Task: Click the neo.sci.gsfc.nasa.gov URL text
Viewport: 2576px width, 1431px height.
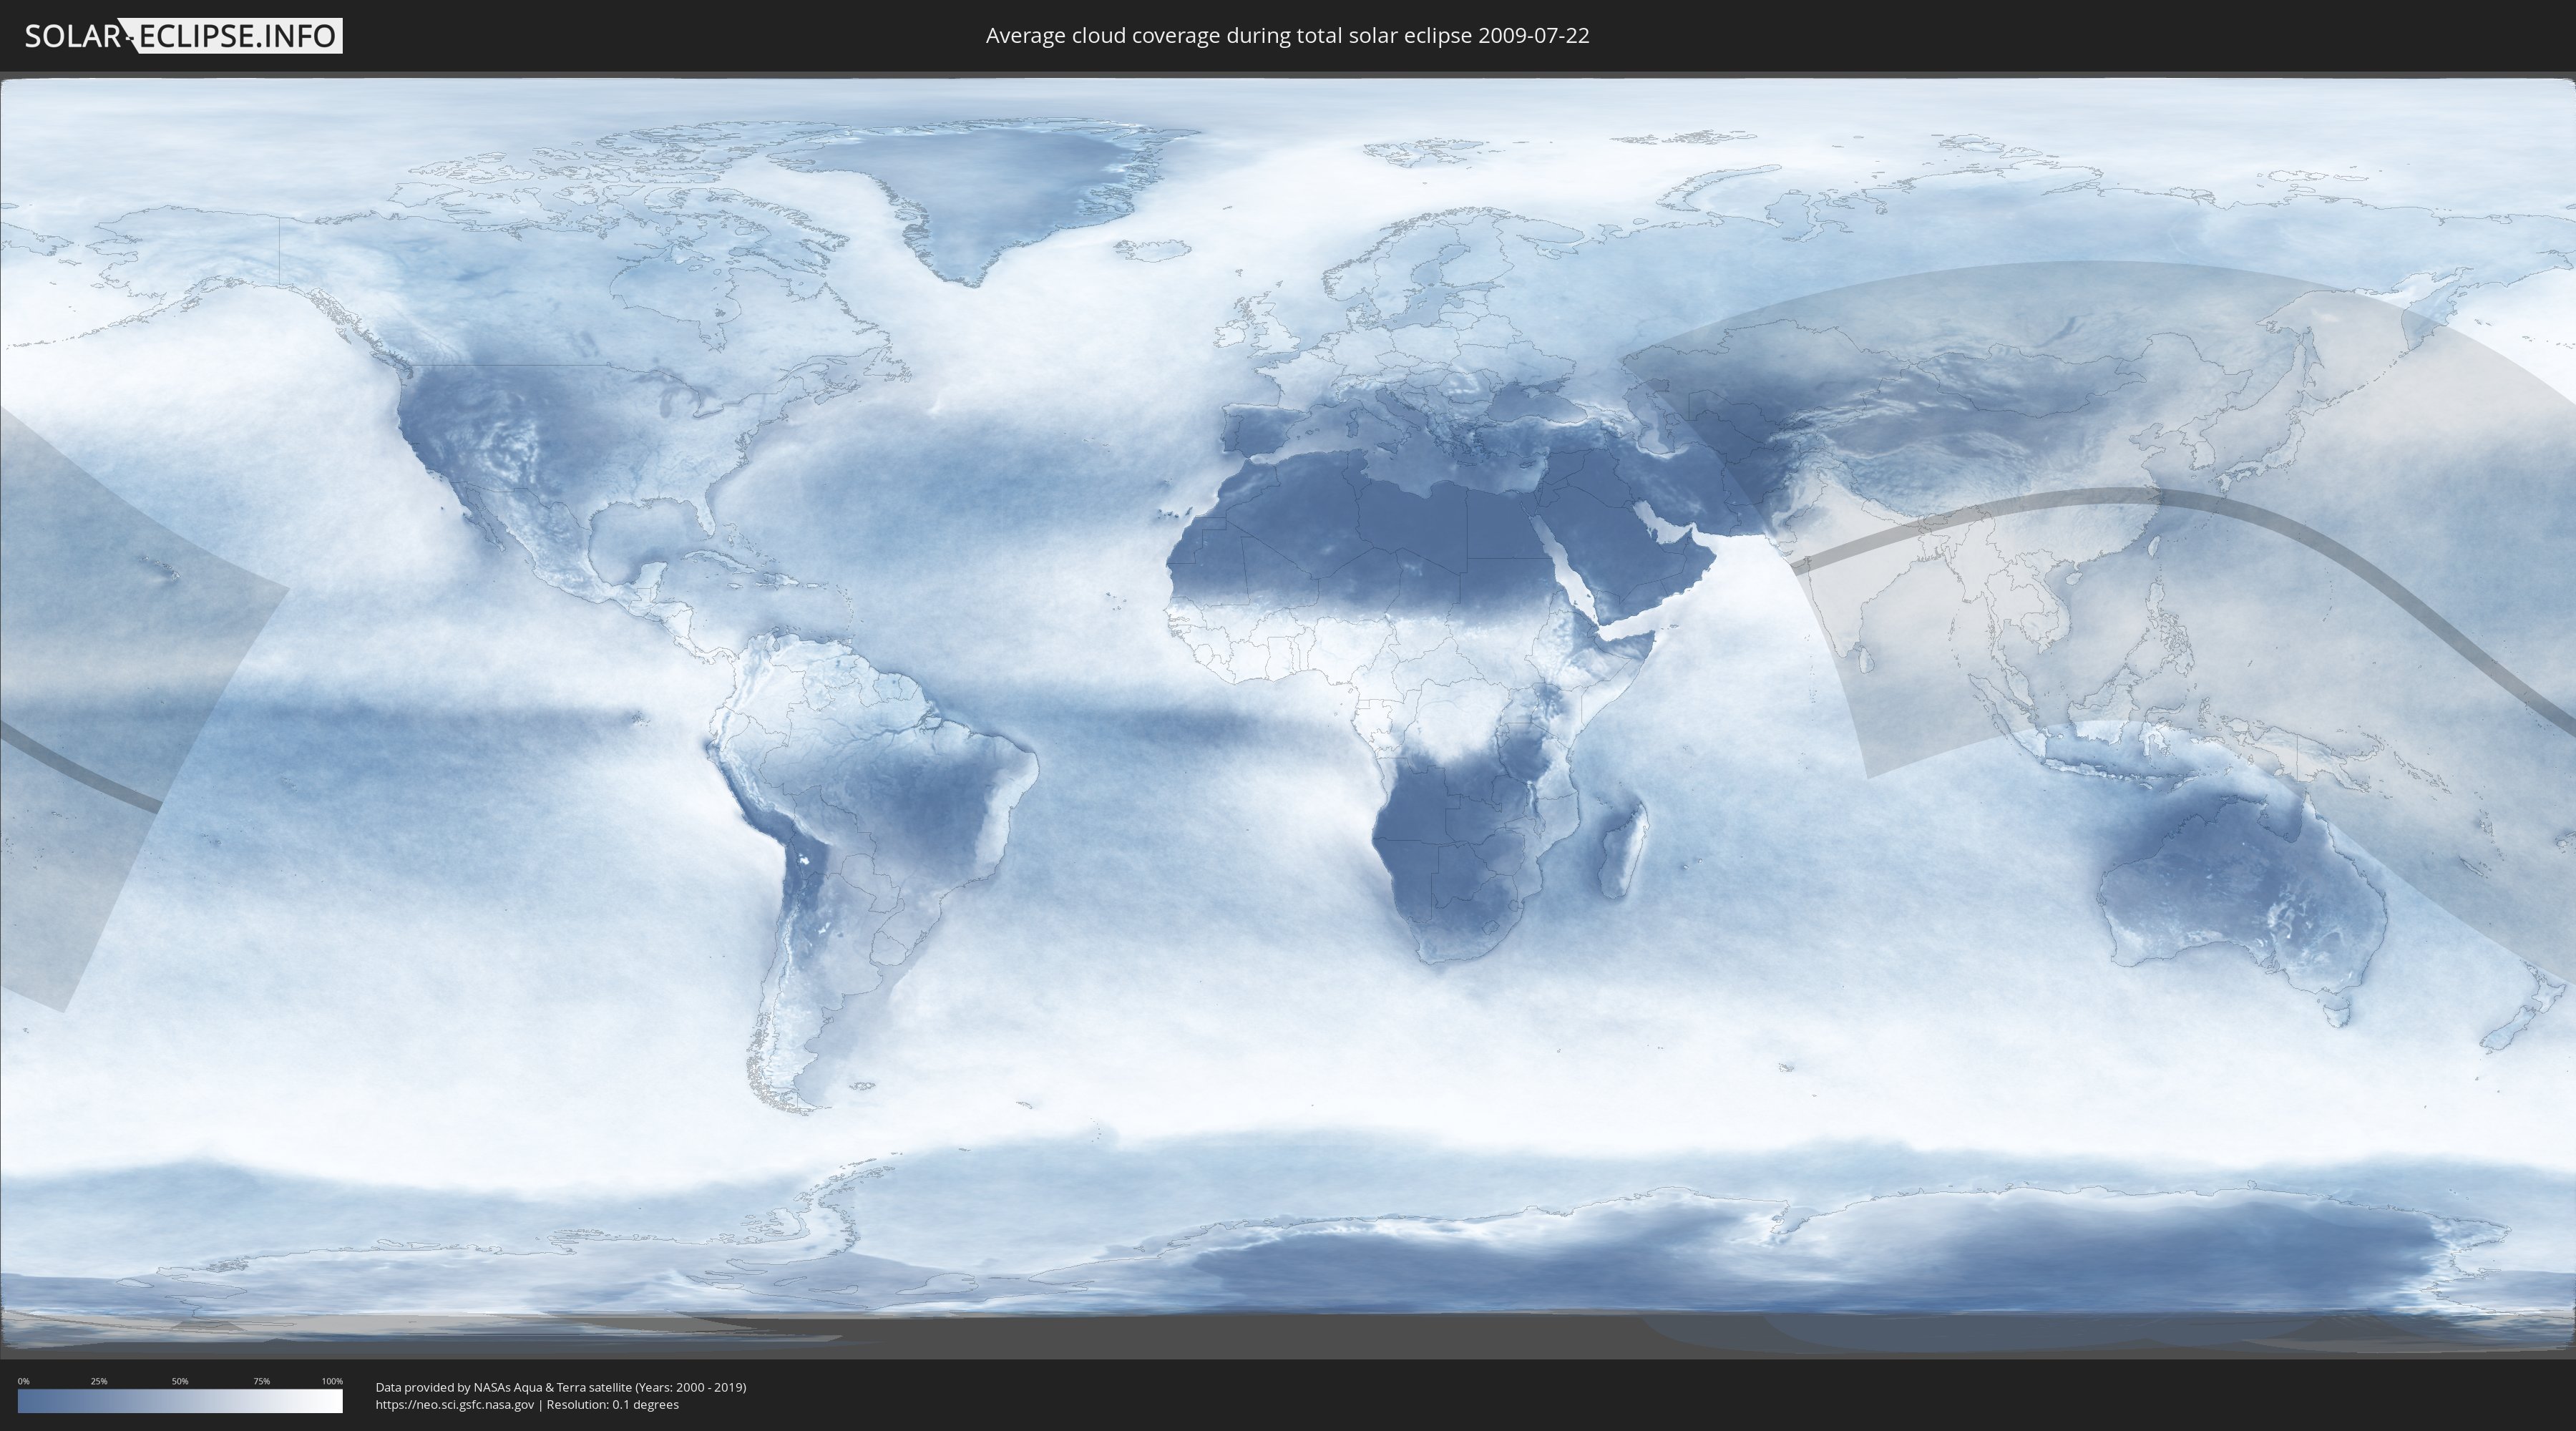Action: [x=455, y=1405]
